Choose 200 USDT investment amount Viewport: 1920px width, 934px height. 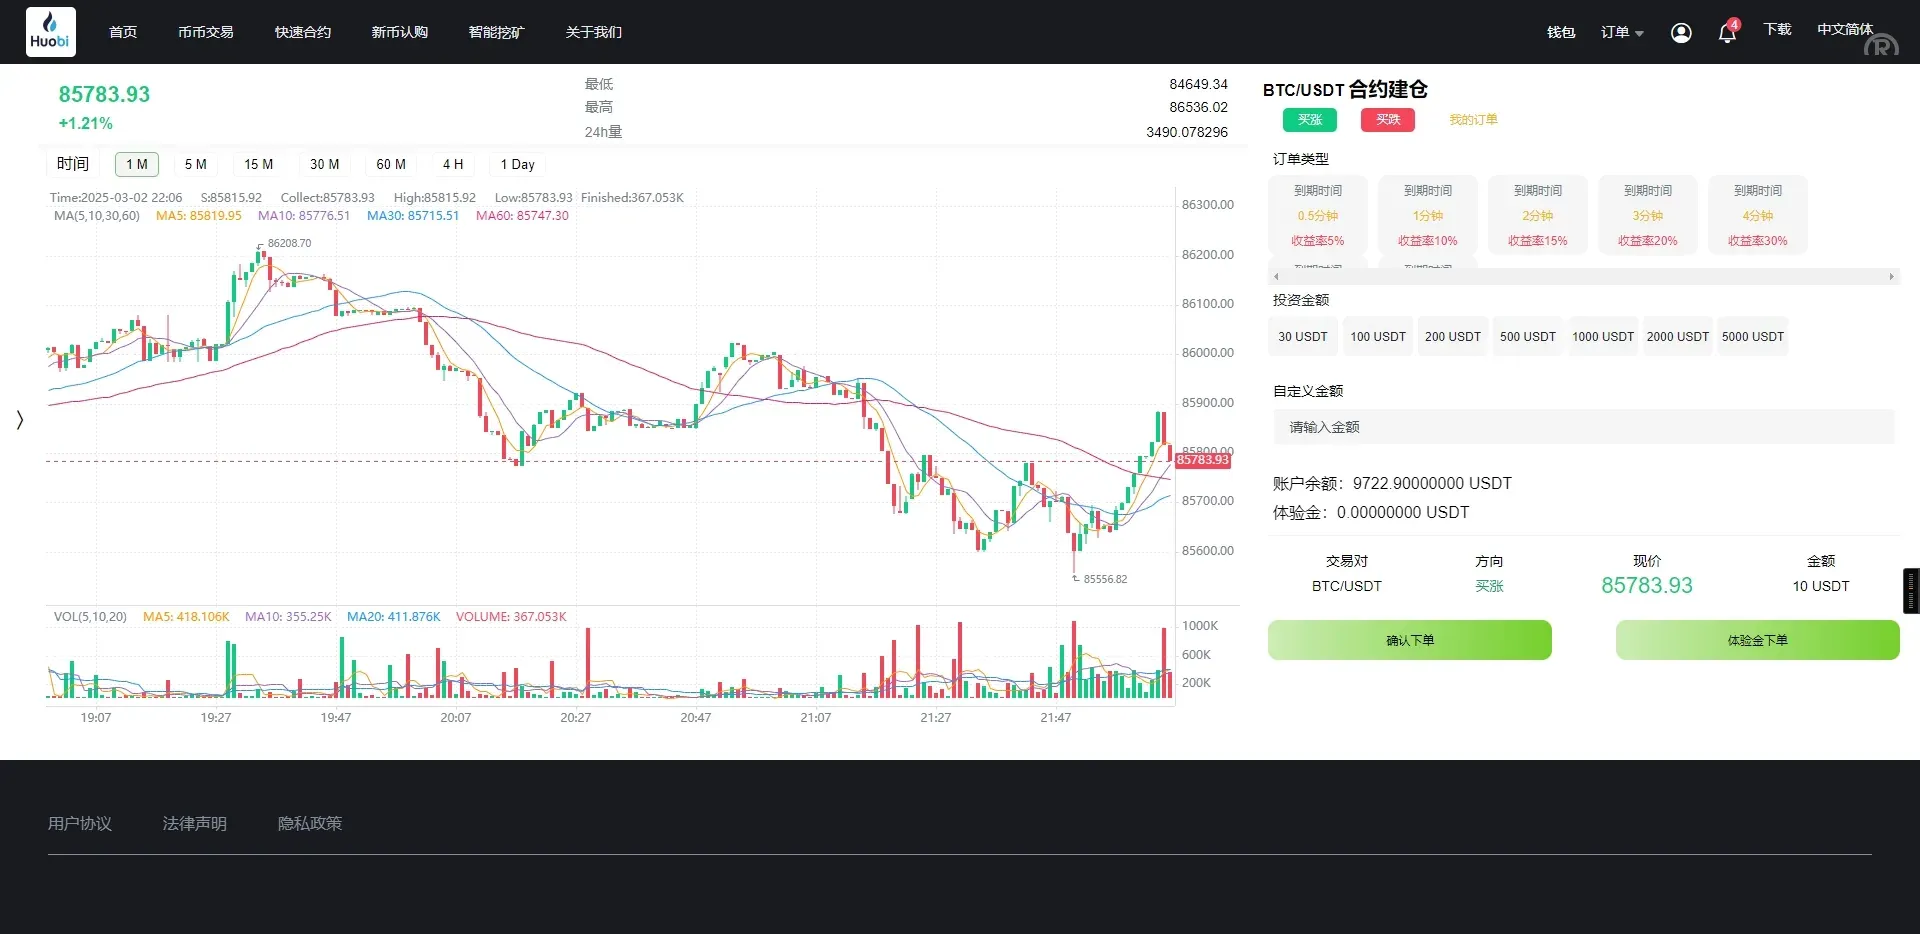[1452, 336]
